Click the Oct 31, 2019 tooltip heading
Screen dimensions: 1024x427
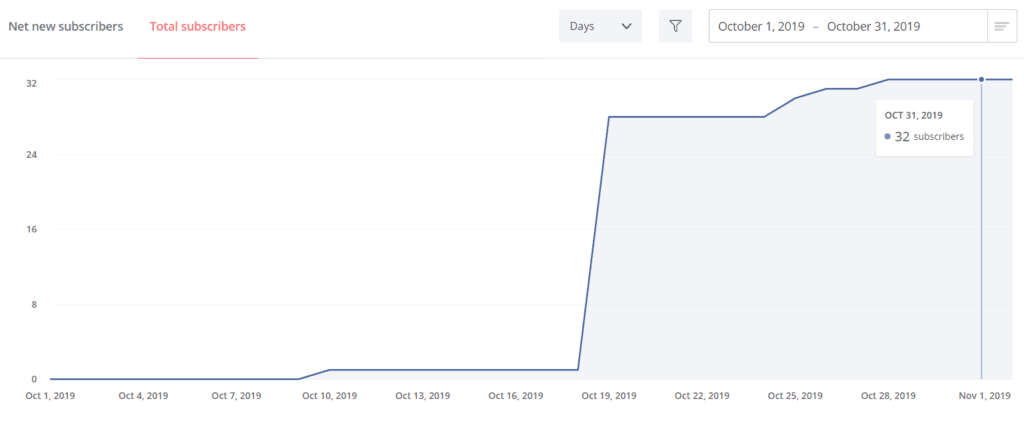tap(914, 116)
